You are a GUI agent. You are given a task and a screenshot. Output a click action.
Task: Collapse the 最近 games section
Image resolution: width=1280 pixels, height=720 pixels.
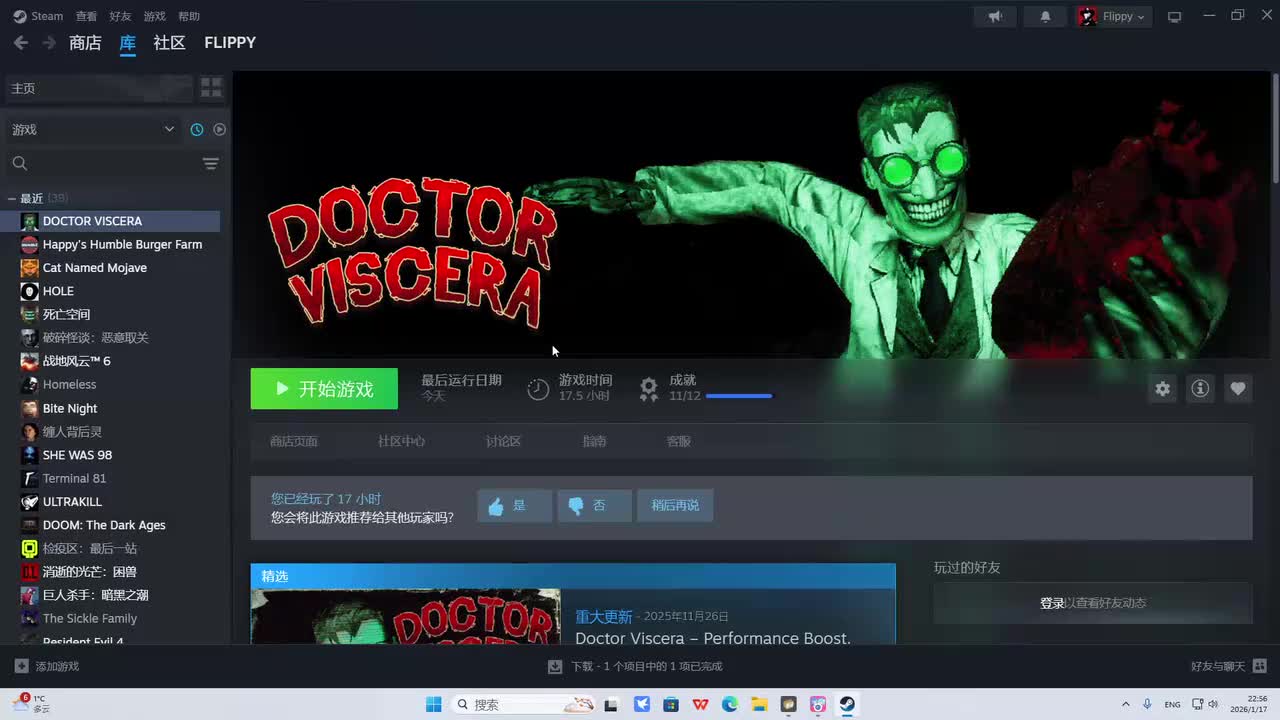pos(11,198)
